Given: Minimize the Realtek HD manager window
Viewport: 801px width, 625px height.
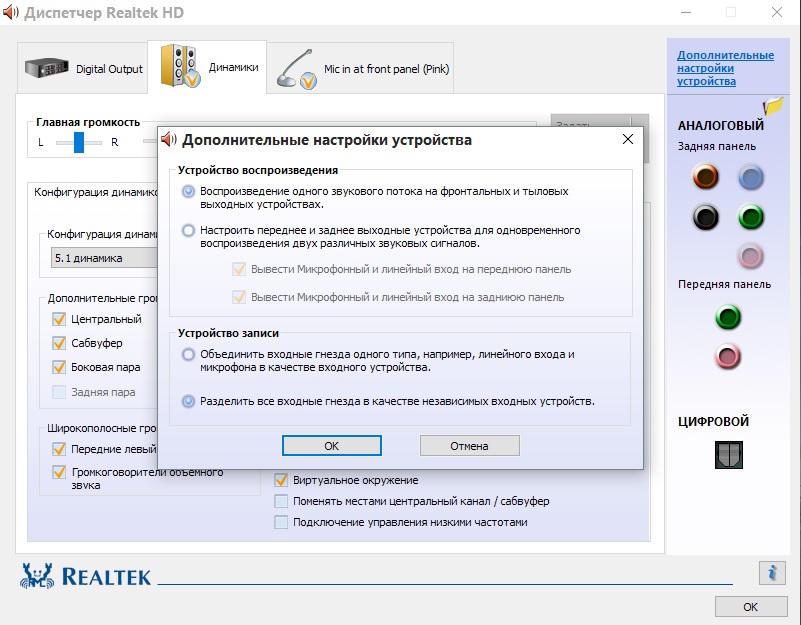Looking at the screenshot, I should point(686,12).
